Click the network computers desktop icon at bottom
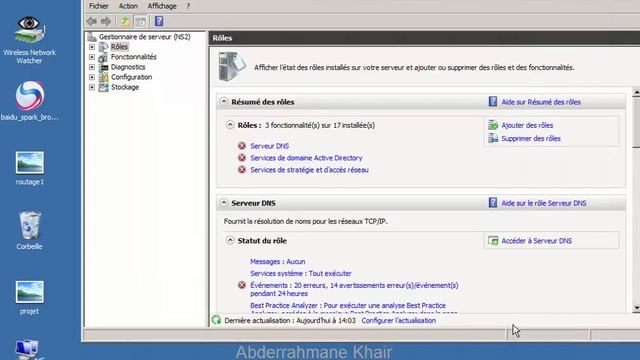The height and width of the screenshot is (360, 640). 29,349
